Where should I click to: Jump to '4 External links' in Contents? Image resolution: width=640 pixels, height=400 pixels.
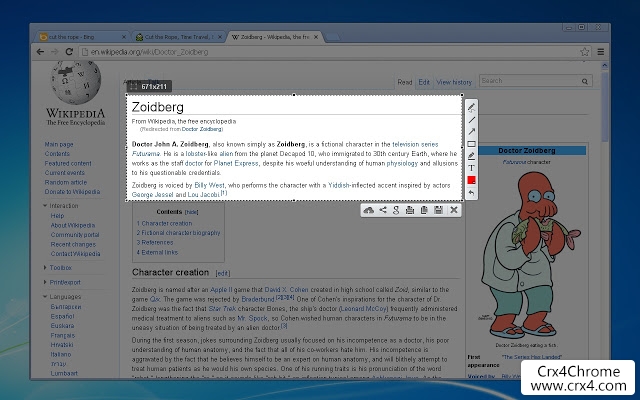pos(157,252)
